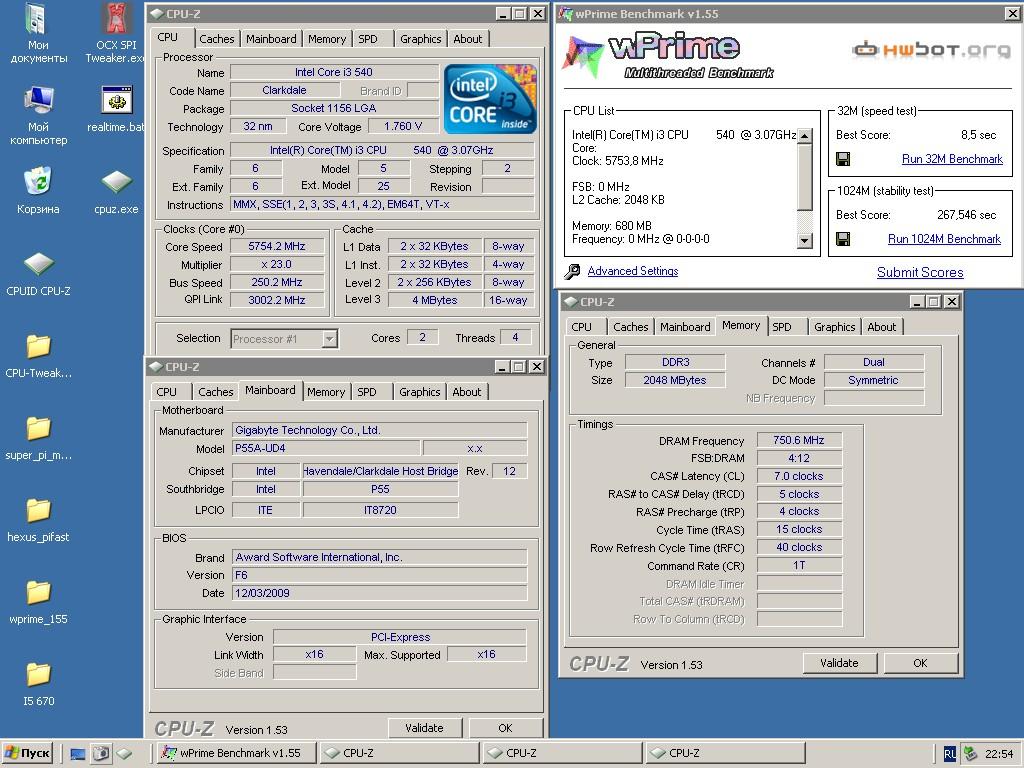Open the Processor #1 selection dropdown

(329, 339)
